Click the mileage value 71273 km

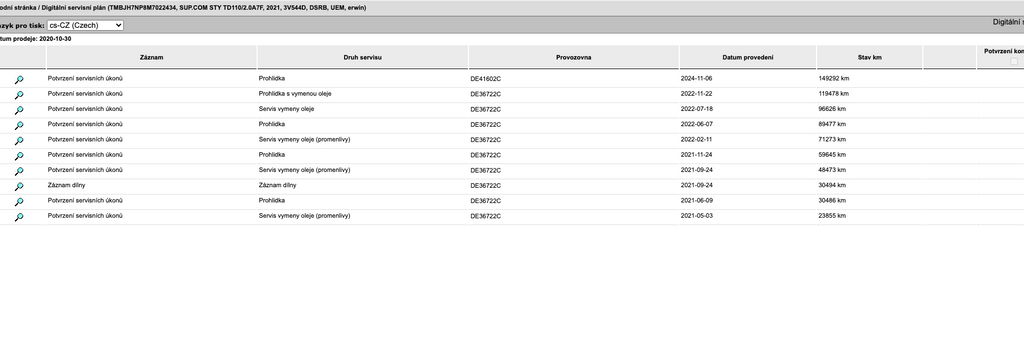pyautogui.click(x=832, y=139)
